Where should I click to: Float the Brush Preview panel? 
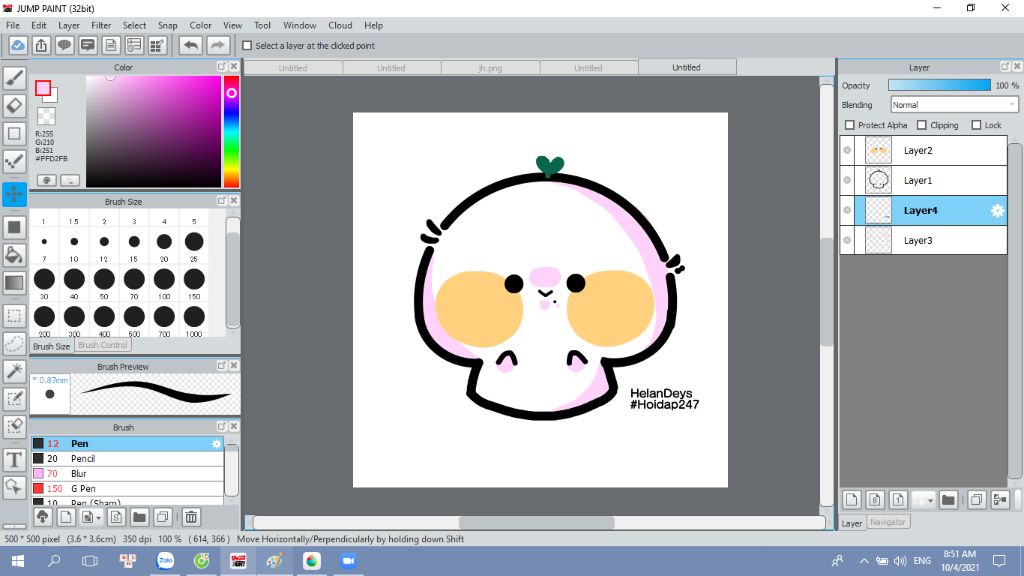pyautogui.click(x=221, y=366)
